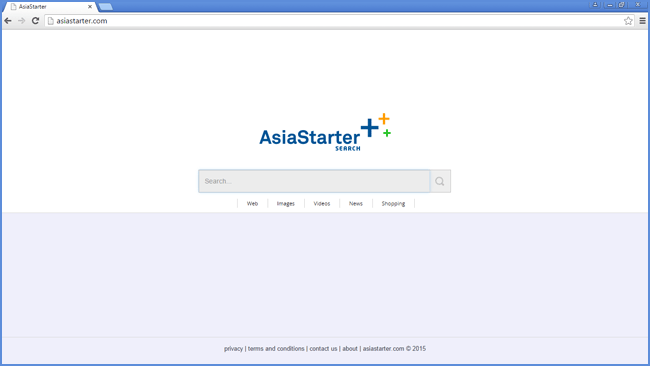Click the forward navigation arrow

pyautogui.click(x=22, y=21)
